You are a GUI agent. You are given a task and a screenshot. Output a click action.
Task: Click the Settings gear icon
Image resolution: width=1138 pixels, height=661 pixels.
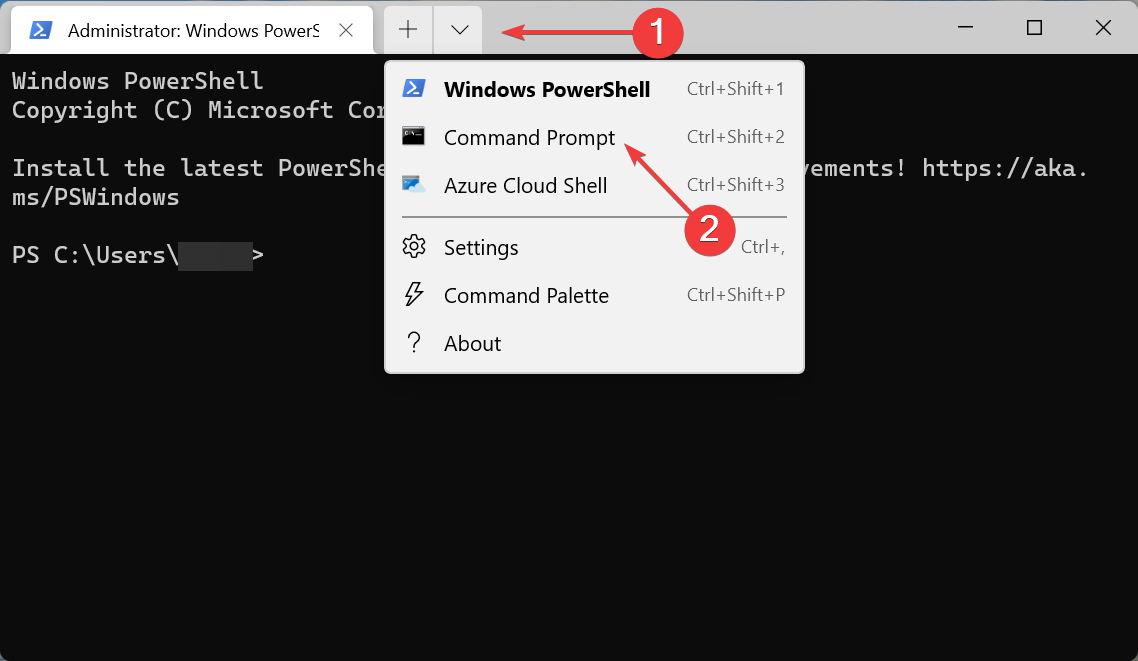(x=414, y=247)
